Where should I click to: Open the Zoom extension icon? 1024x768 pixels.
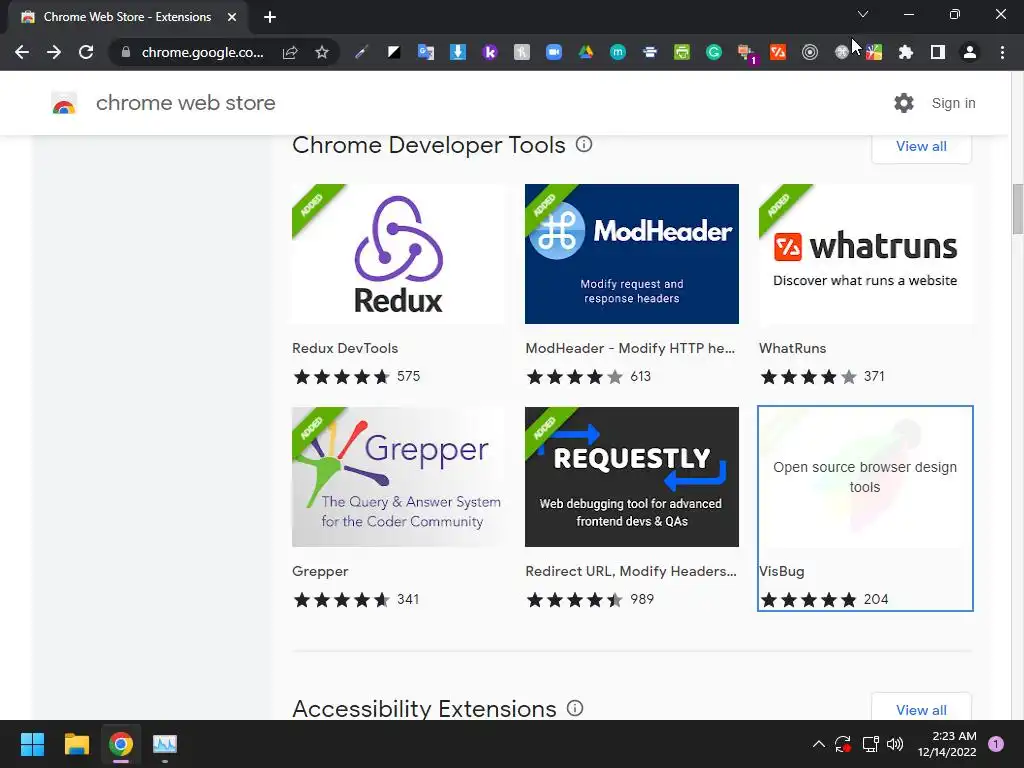(554, 52)
